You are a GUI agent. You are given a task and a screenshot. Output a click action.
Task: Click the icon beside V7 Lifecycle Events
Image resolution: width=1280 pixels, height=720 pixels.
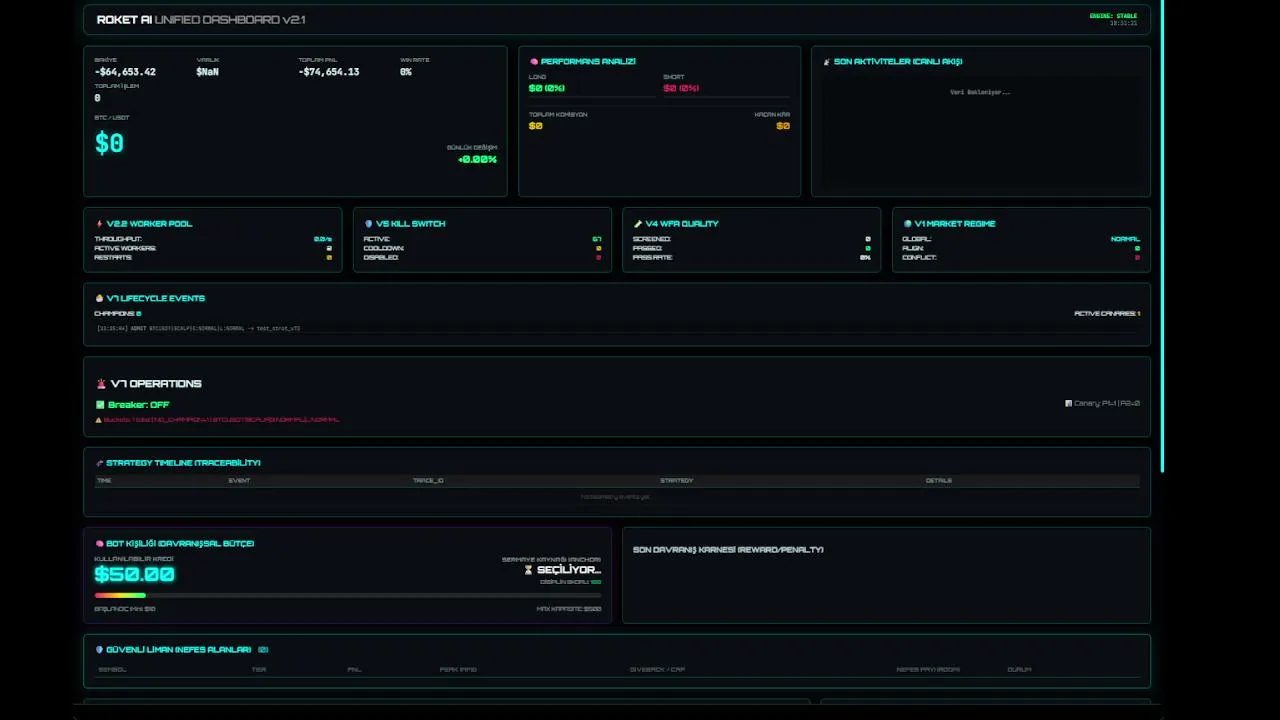(x=99, y=298)
